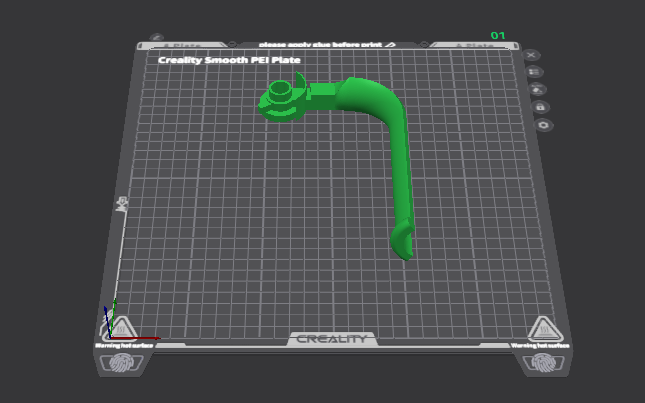Click the pencil icon to edit plate name
Viewport: 645px width, 403px height.
pyautogui.click(x=156, y=37)
